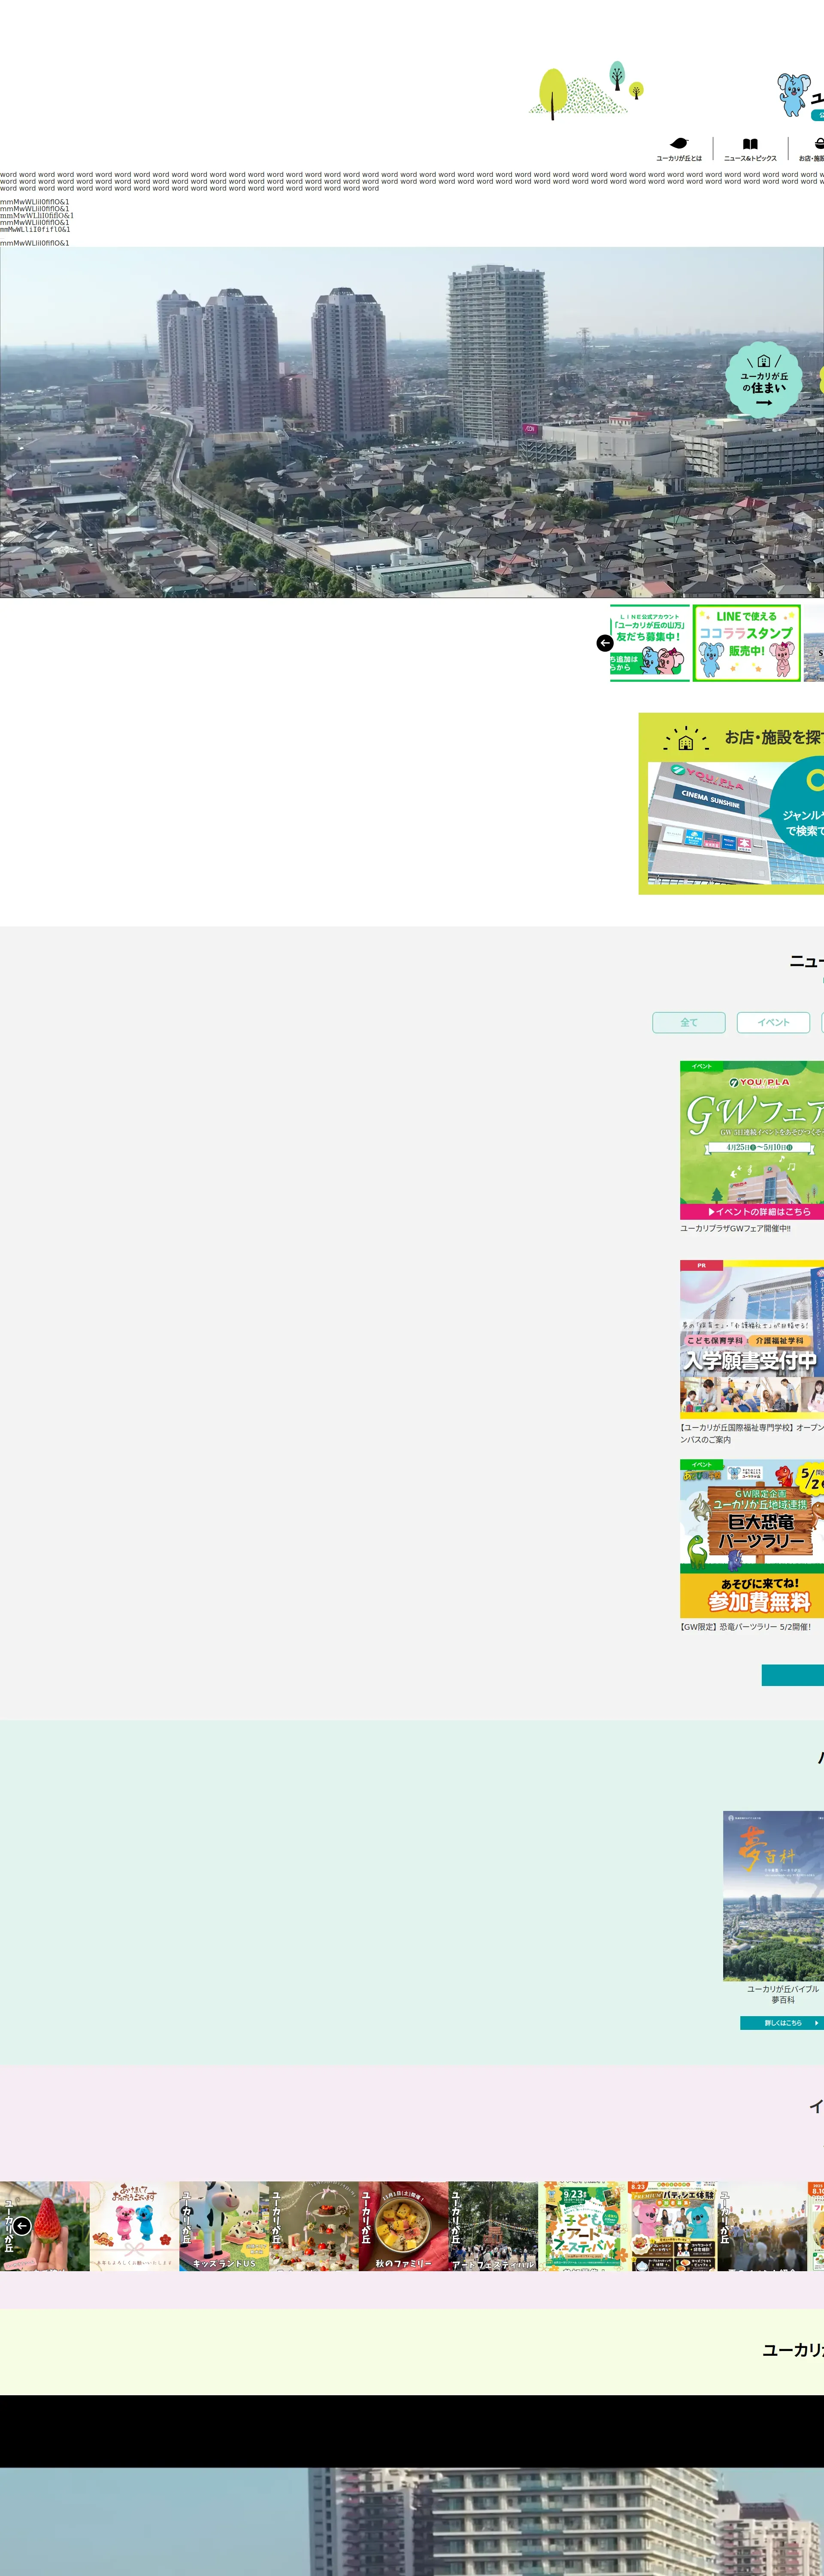Open the アートフェスティバル carousel photo
Viewport: 824px width, 2576px height.
493,2226
